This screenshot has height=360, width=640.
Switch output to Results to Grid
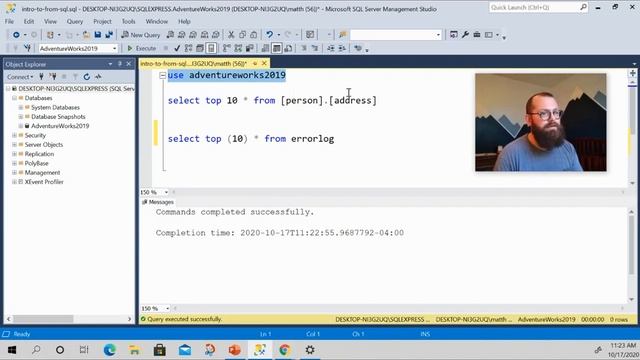[x=276, y=48]
